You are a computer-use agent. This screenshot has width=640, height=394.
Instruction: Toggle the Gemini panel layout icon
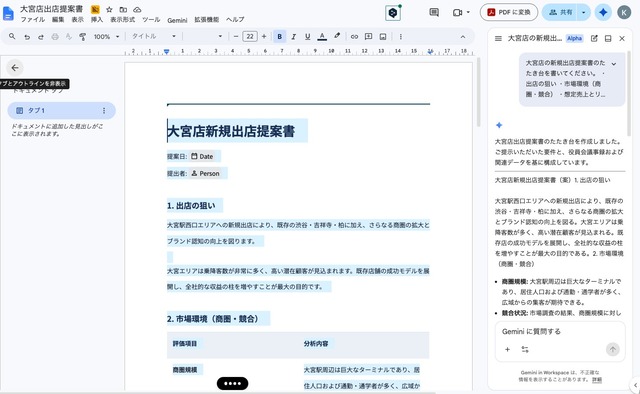click(x=608, y=38)
